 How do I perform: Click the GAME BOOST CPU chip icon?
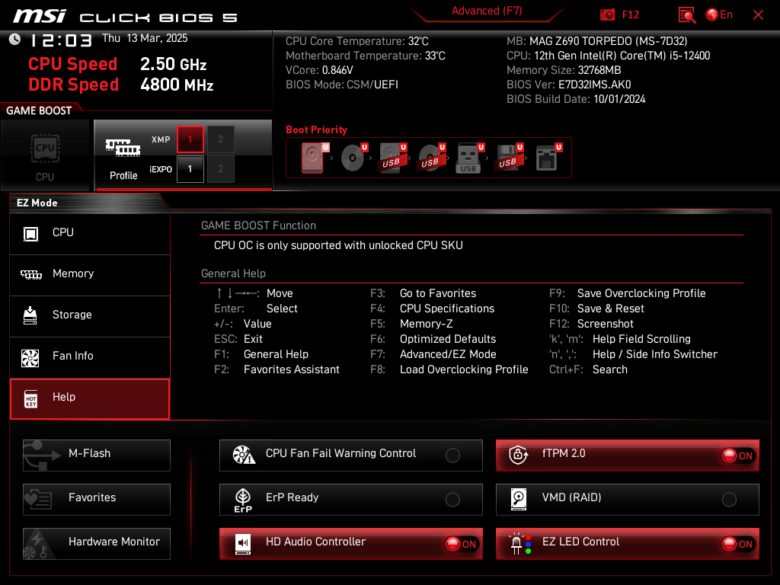tap(45, 148)
